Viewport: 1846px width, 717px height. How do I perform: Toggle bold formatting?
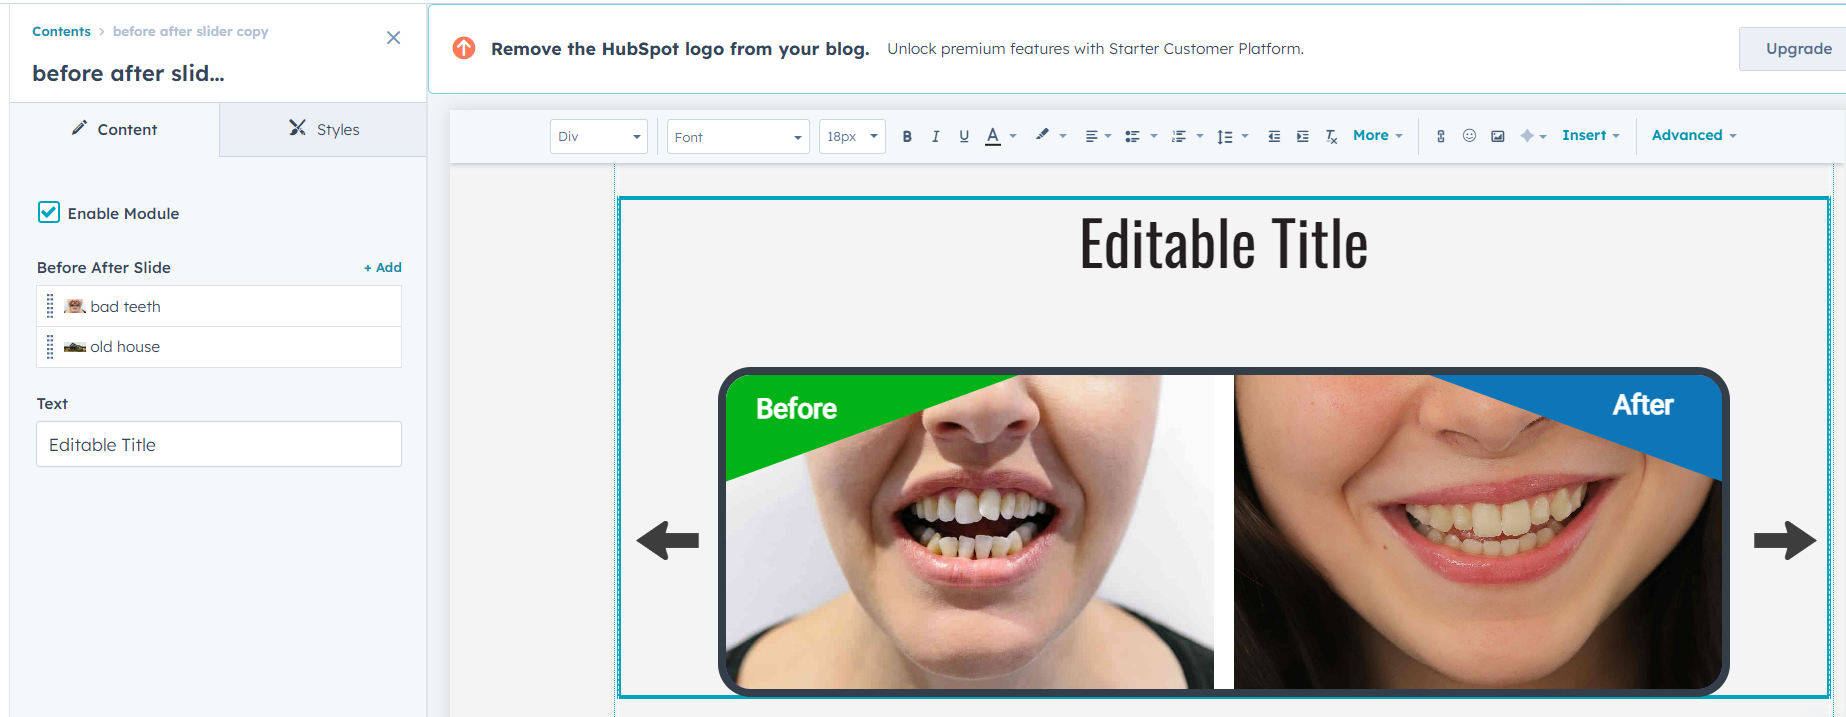[907, 136]
